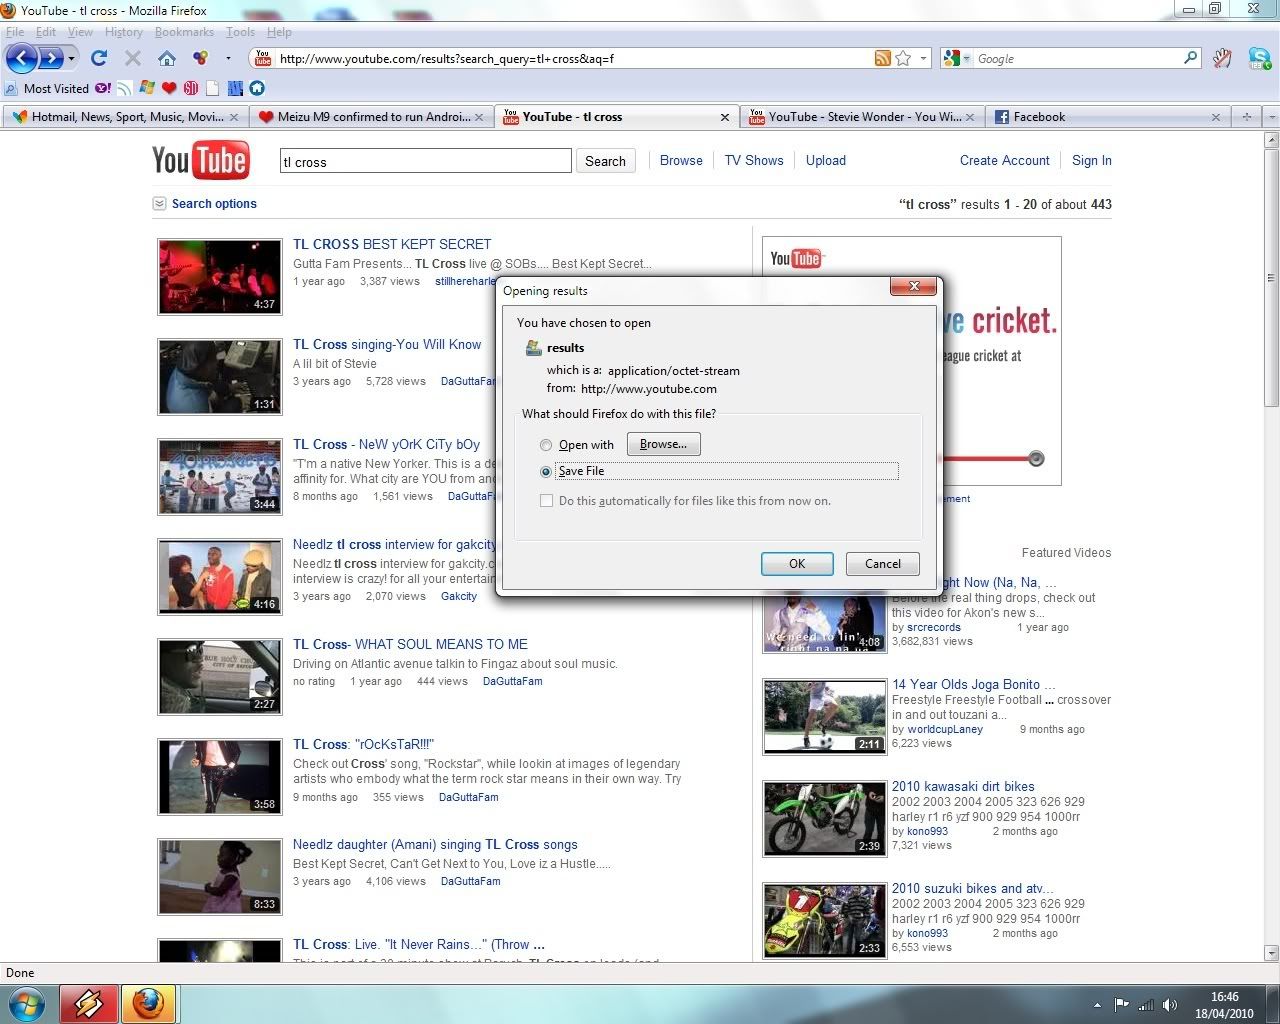Open TL Cross singing-You Will Know title
Image resolution: width=1280 pixels, height=1024 pixels.
click(x=387, y=344)
